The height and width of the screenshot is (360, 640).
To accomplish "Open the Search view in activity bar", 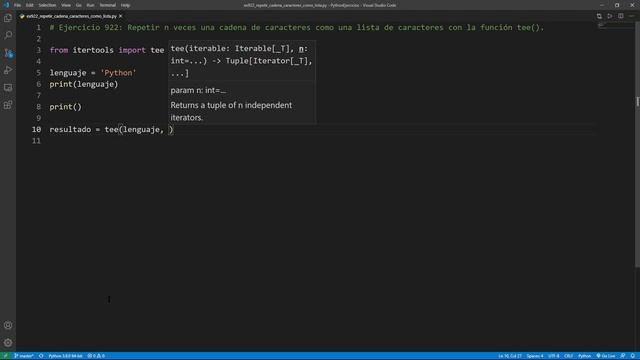I will tap(8, 35).
